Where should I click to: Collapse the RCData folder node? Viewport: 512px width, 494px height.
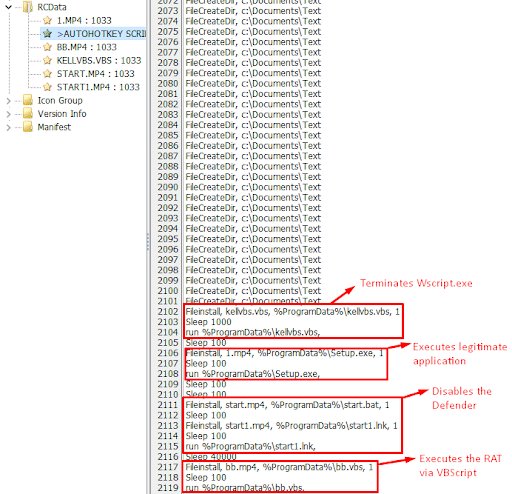point(9,7)
